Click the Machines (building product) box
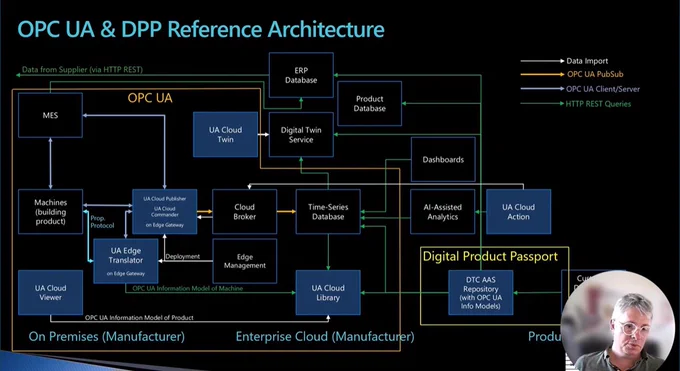Screen dimensions: 680x371 point(50,212)
